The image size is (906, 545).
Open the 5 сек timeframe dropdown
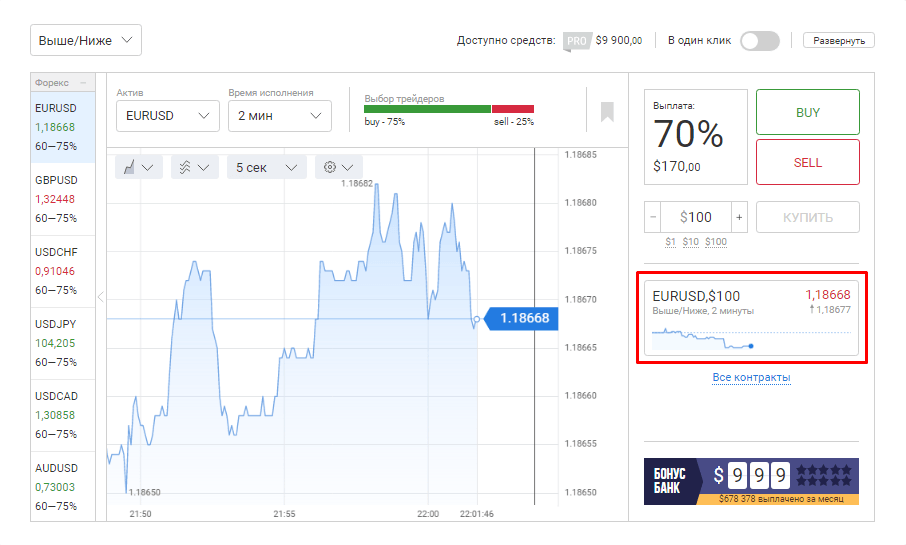[x=266, y=167]
